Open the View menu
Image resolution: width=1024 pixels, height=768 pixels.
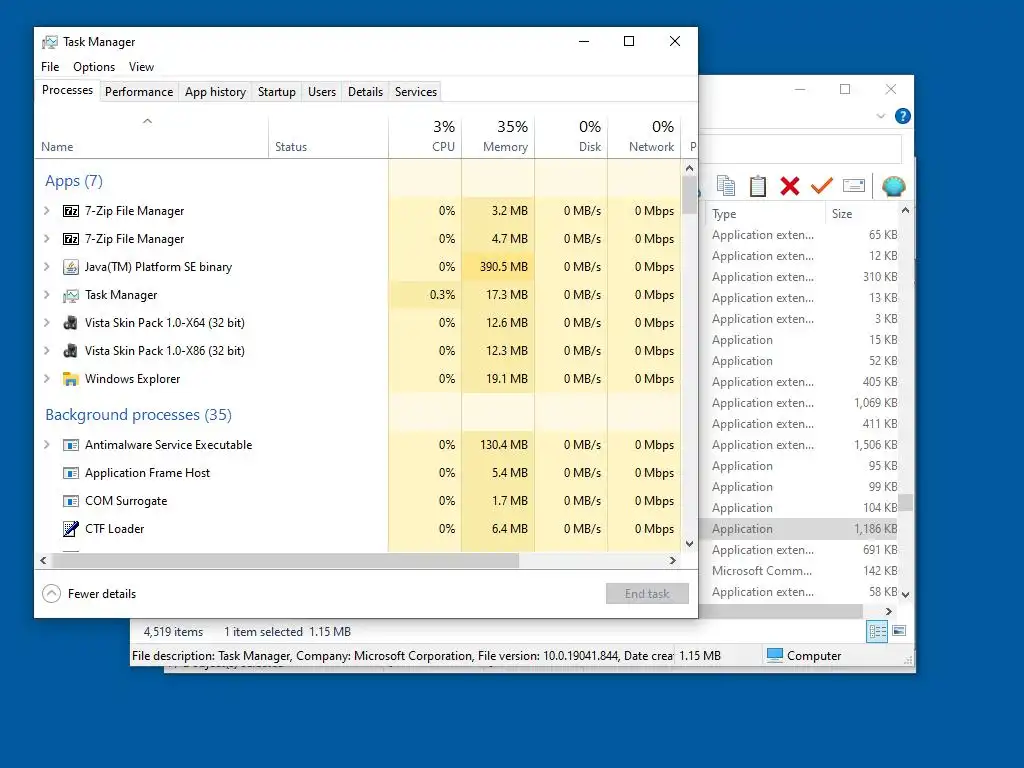coord(141,67)
